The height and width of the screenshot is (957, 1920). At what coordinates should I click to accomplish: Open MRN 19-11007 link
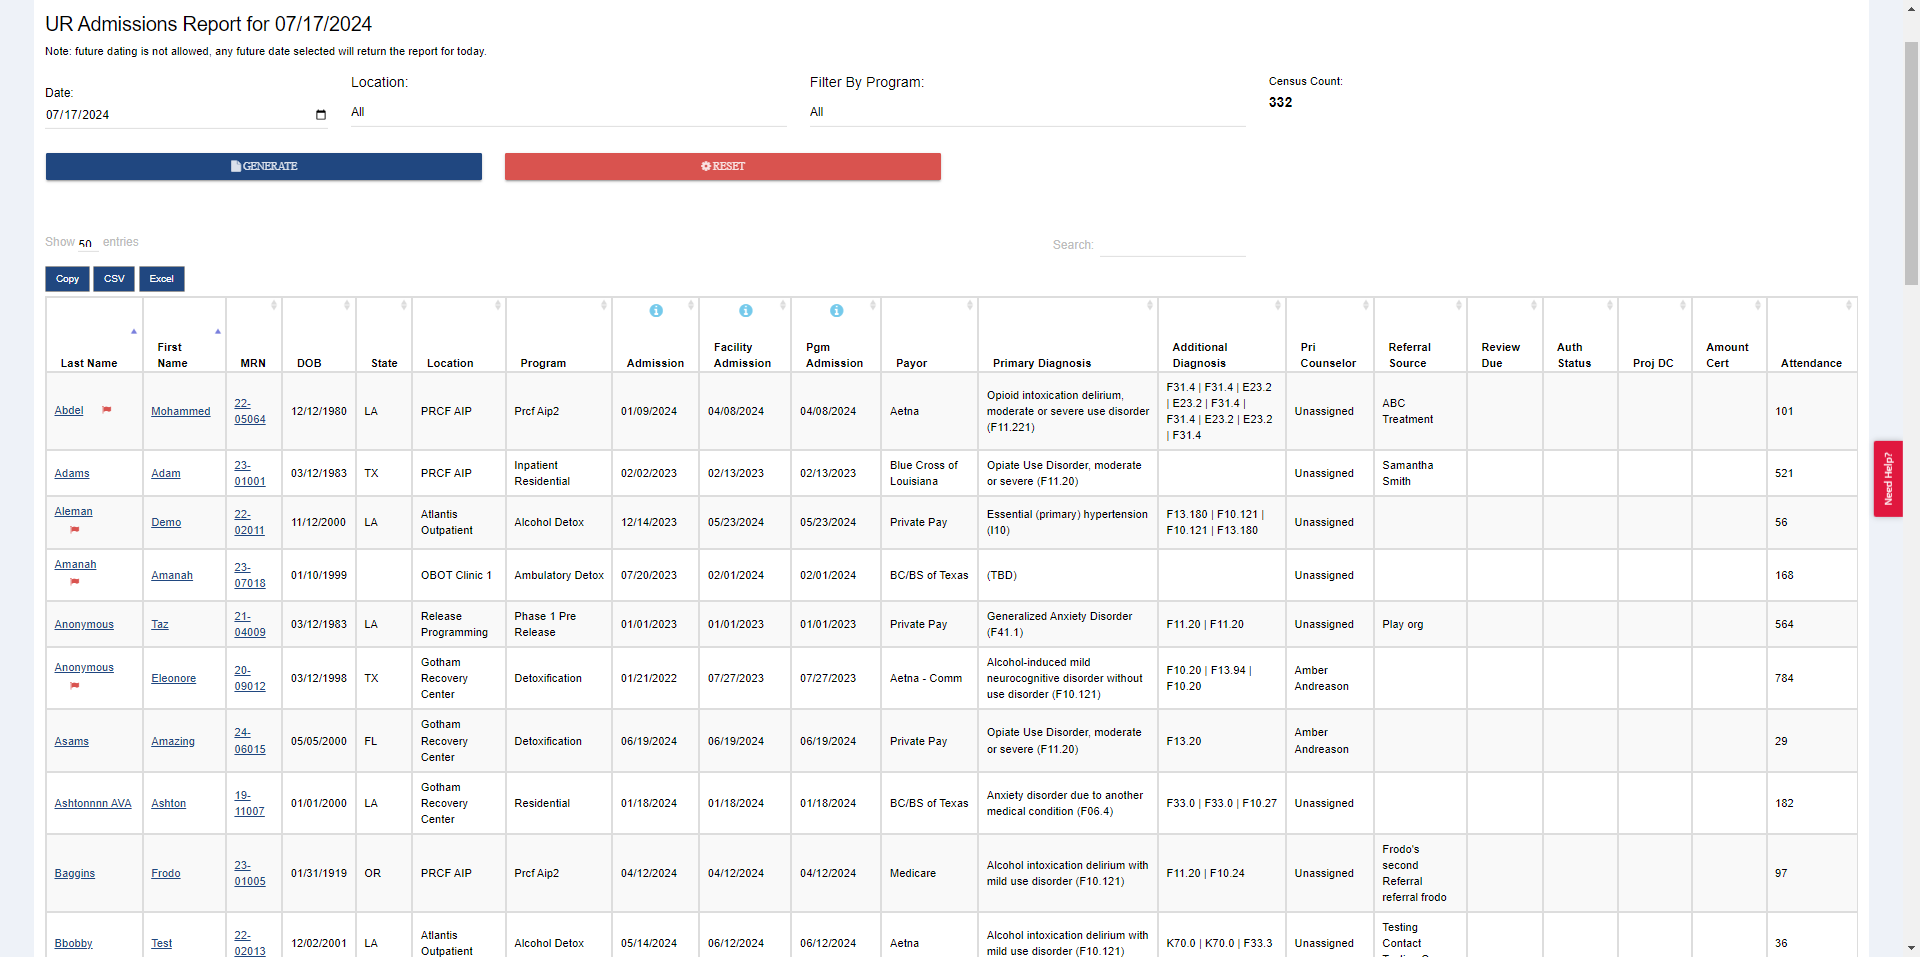[250, 803]
